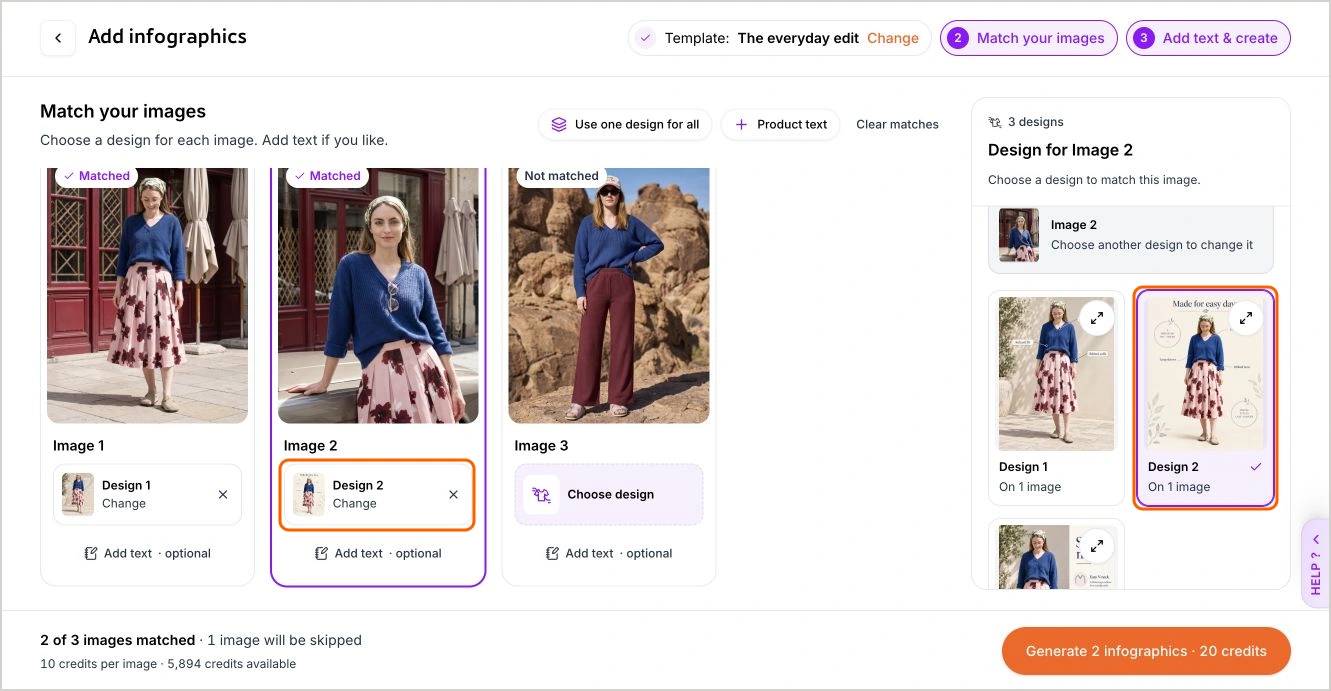The height and width of the screenshot is (691, 1331).
Task: Change the selected template
Action: [892, 38]
